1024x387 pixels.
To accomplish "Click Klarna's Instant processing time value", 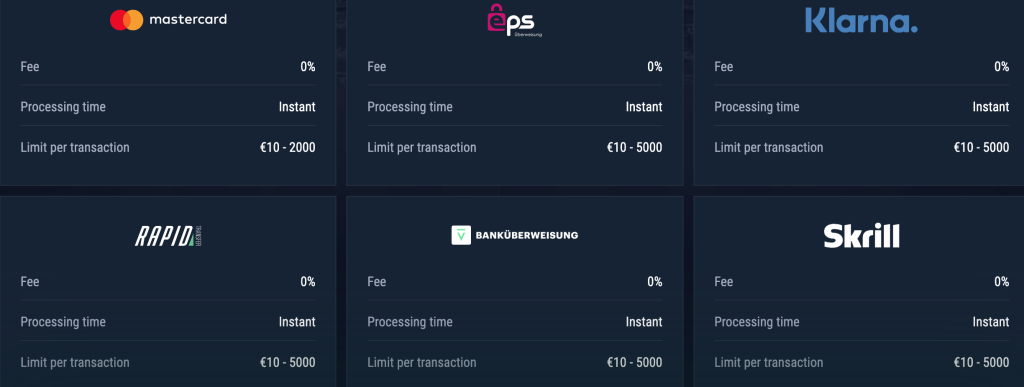I will pyautogui.click(x=991, y=107).
